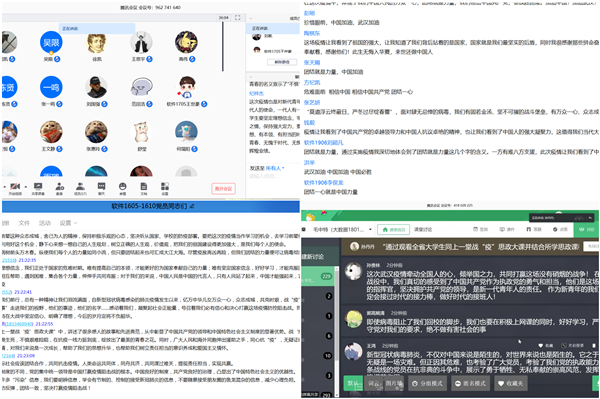
Task: Collapse members panel chevron in meeting sidebar
Action: [x=251, y=18]
